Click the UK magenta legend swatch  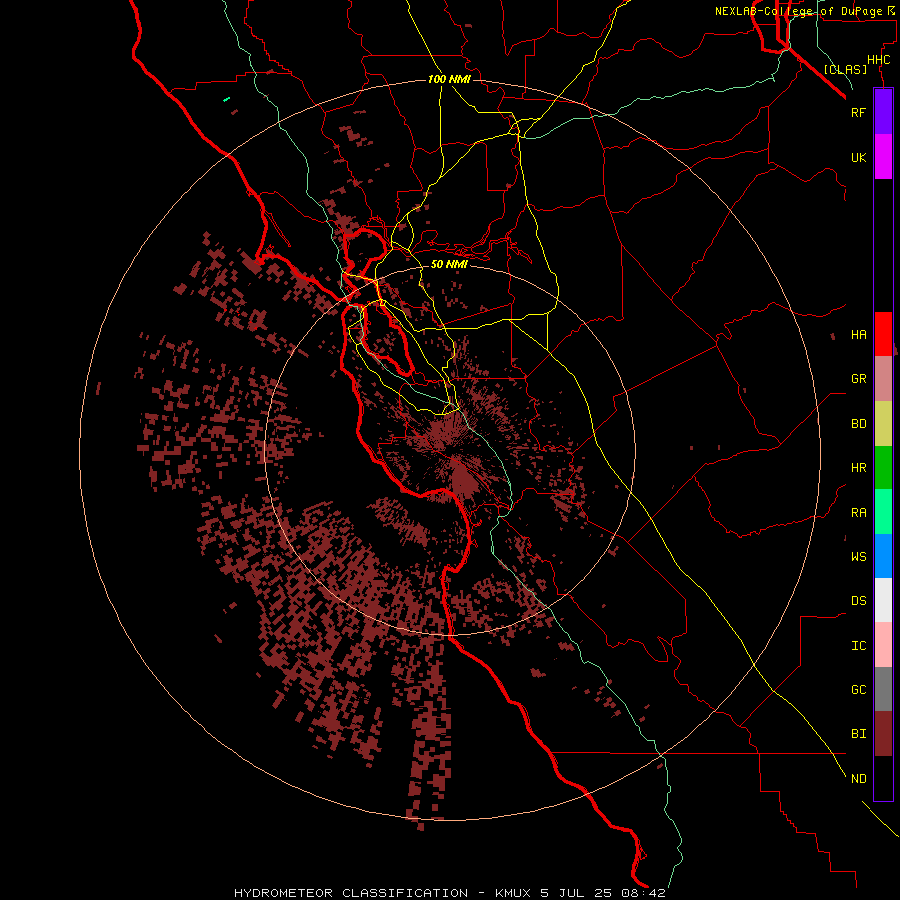click(883, 157)
